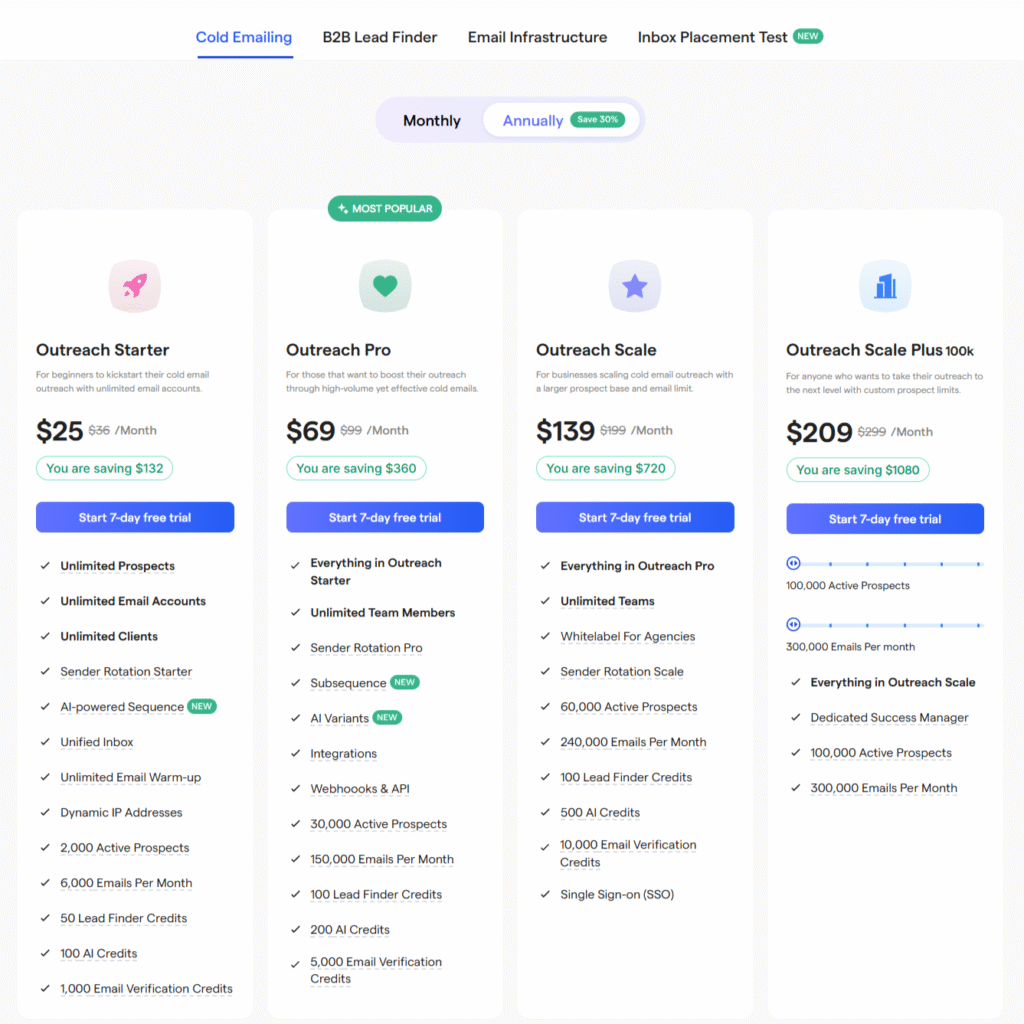
Task: Click the NEW badge next to AI Variants
Action: click(386, 717)
